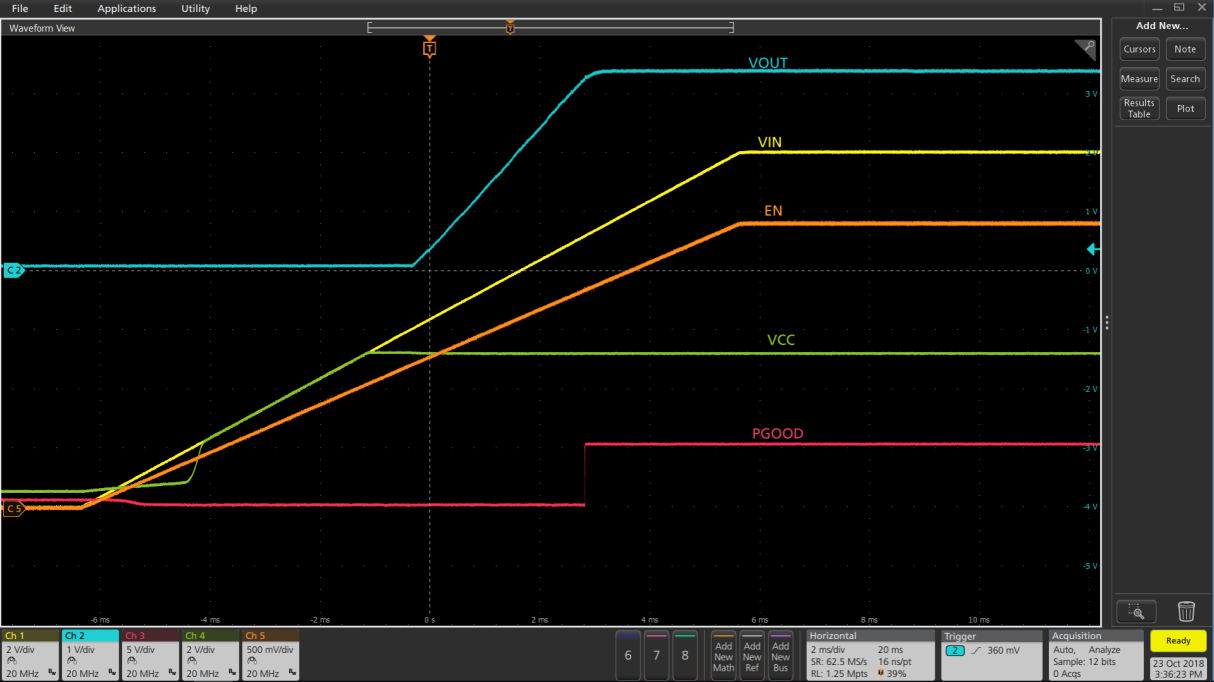Image resolution: width=1214 pixels, height=682 pixels.
Task: Open the Ch 1 settings badge
Action: pyautogui.click(x=30, y=655)
